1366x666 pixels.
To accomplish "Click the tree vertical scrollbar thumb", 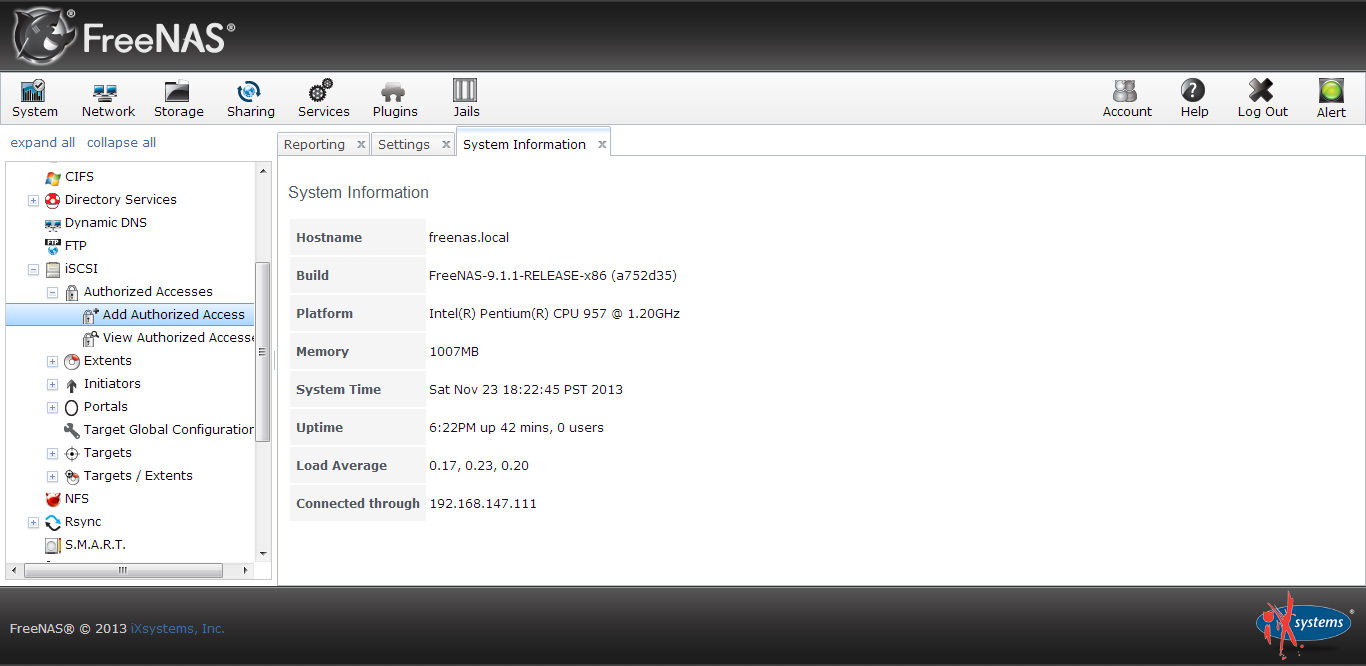I will [x=263, y=351].
